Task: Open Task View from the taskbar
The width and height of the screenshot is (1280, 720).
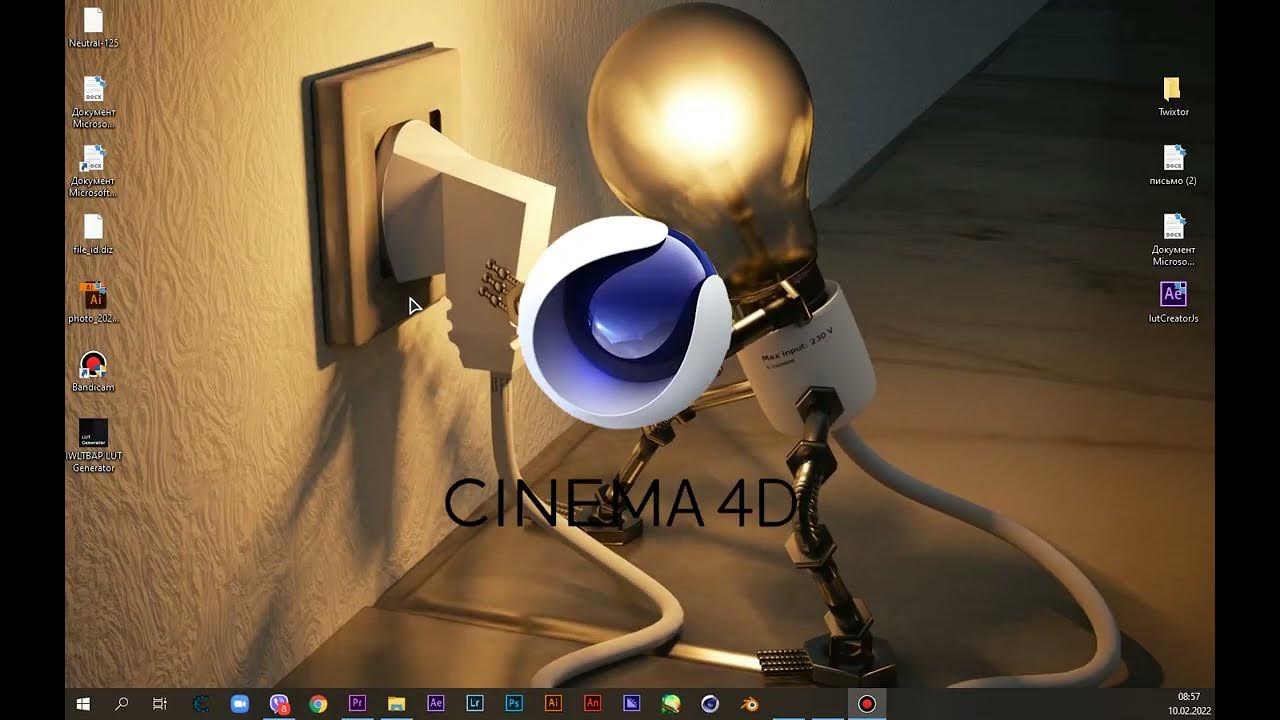Action: [x=160, y=704]
